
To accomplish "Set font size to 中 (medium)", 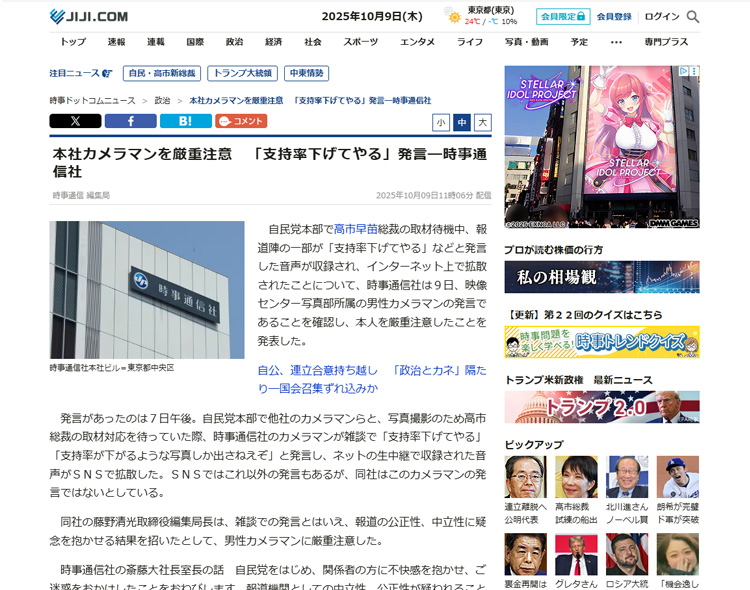I will pos(462,122).
